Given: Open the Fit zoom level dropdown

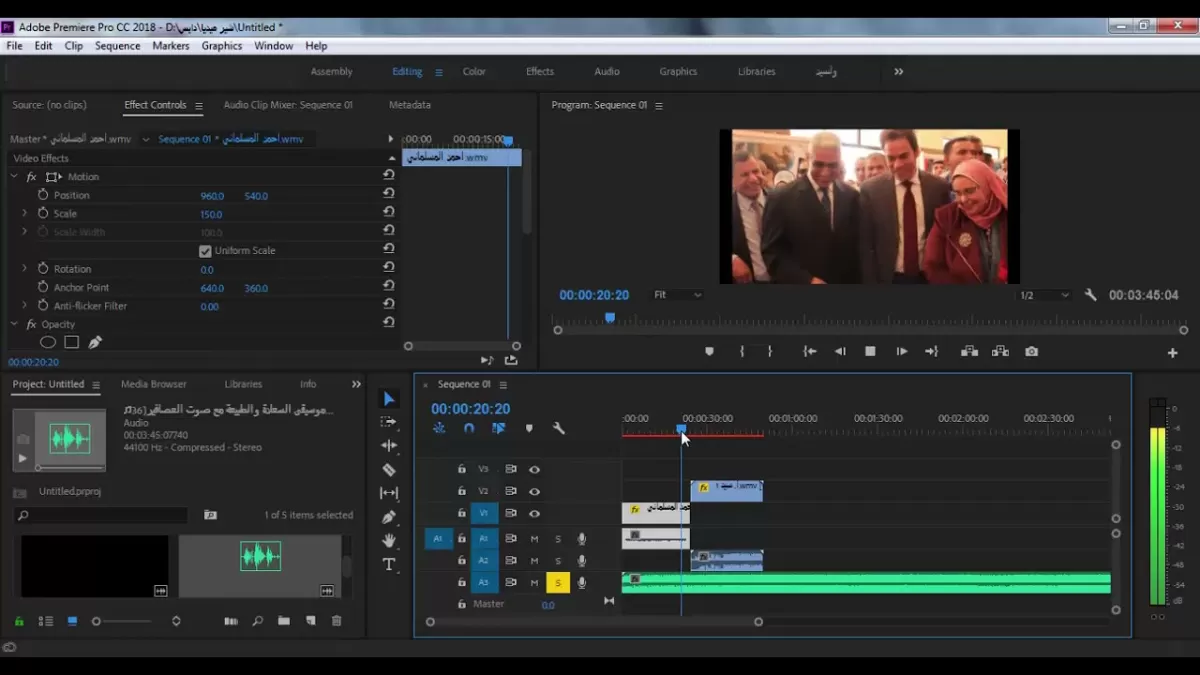Looking at the screenshot, I should [678, 295].
